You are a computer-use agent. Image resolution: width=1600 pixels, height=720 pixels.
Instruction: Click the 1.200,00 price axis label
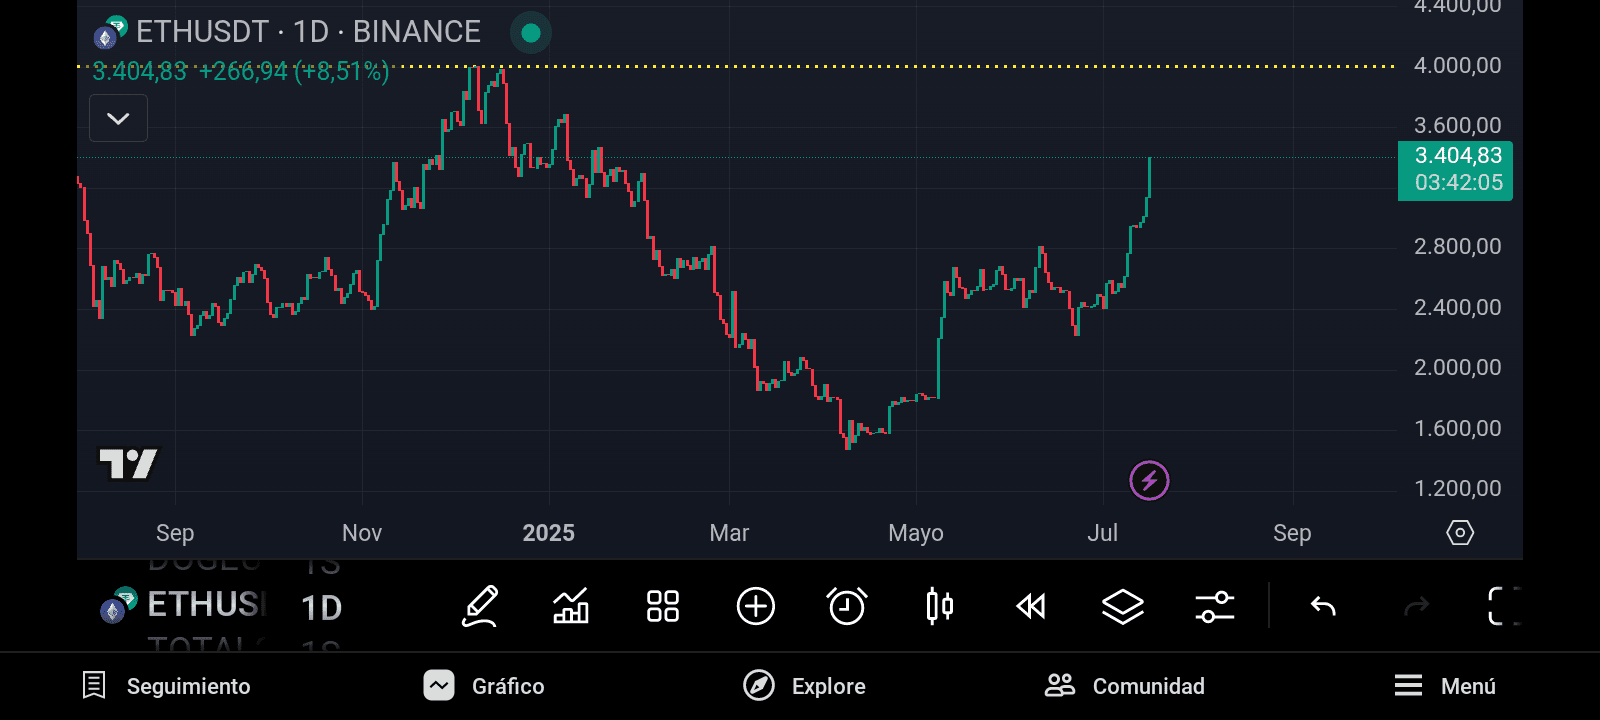coord(1457,489)
